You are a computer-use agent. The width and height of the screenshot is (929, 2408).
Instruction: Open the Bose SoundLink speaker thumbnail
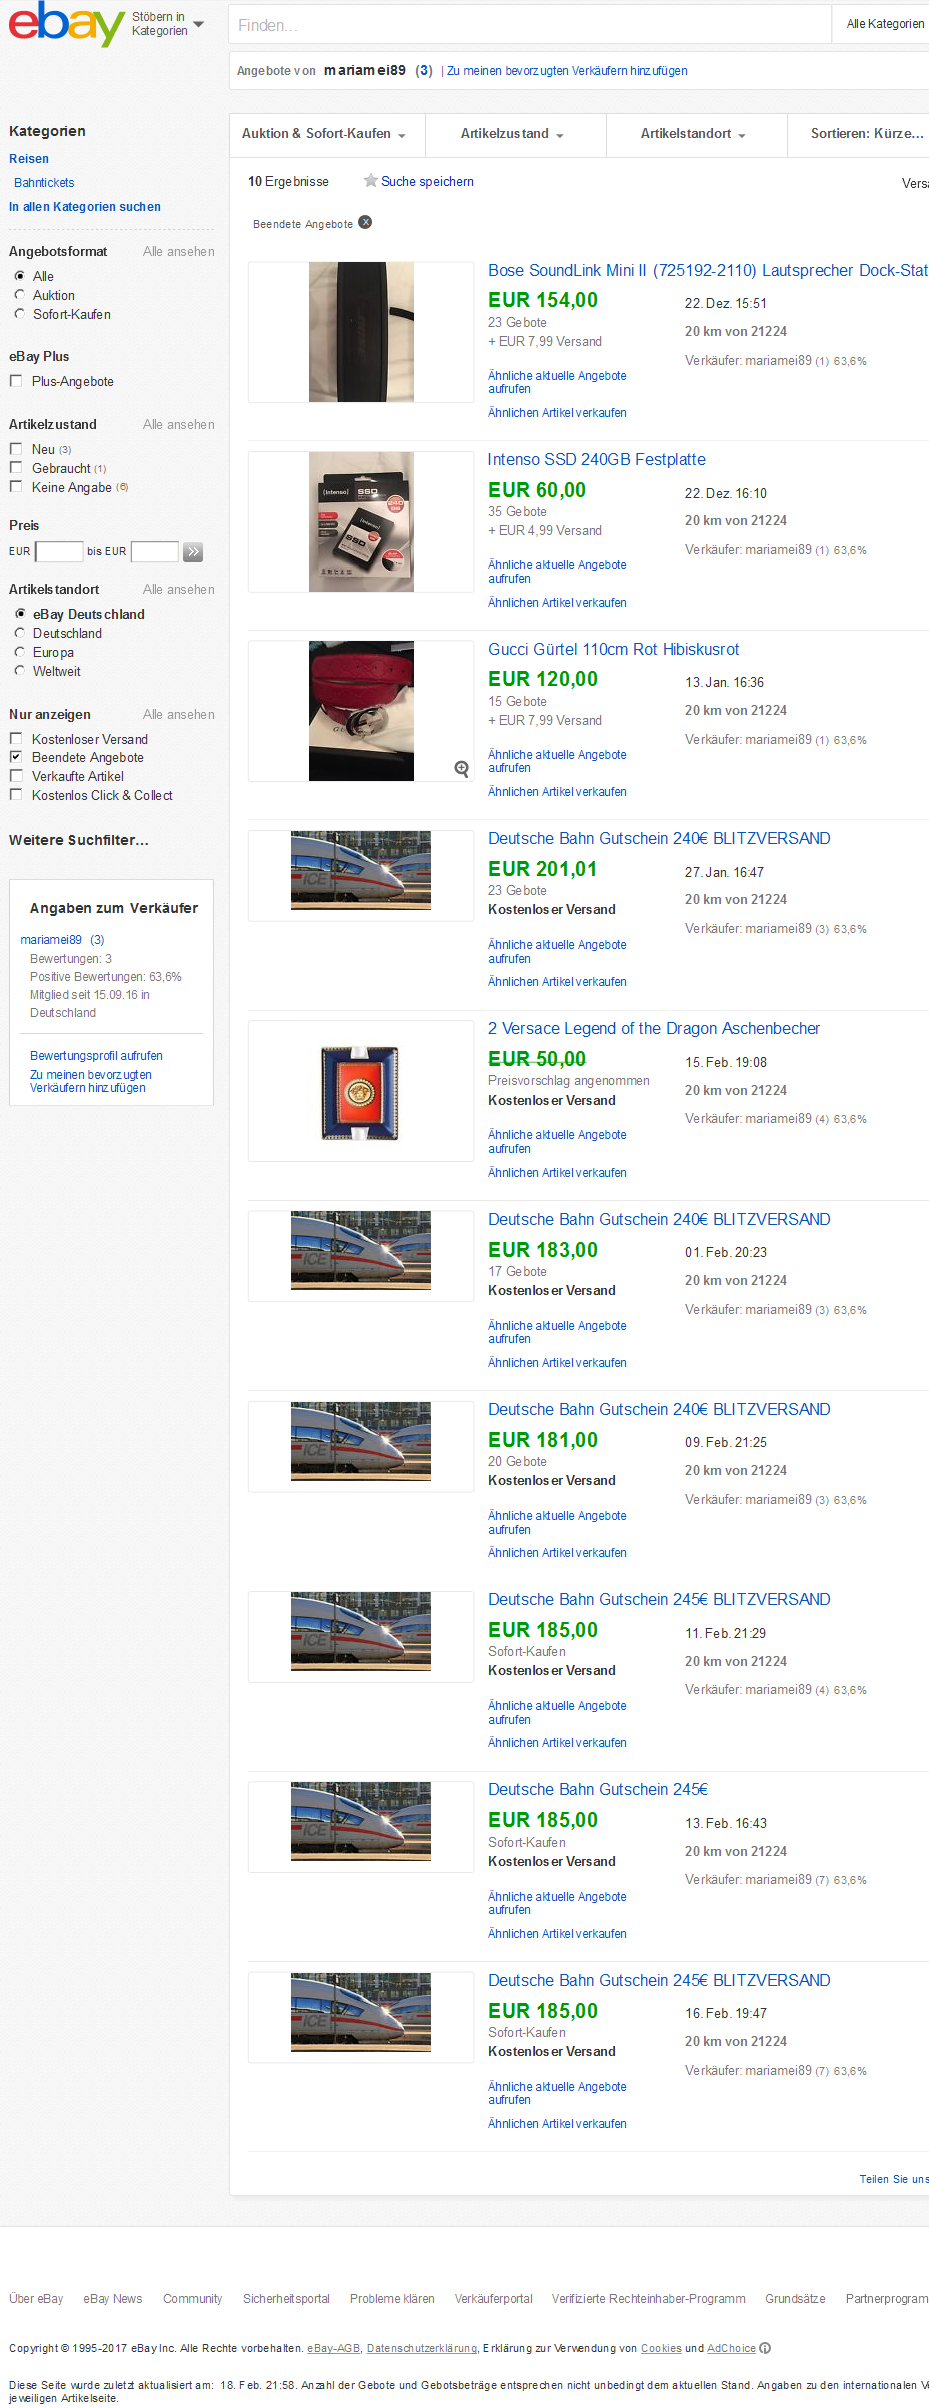tap(361, 332)
